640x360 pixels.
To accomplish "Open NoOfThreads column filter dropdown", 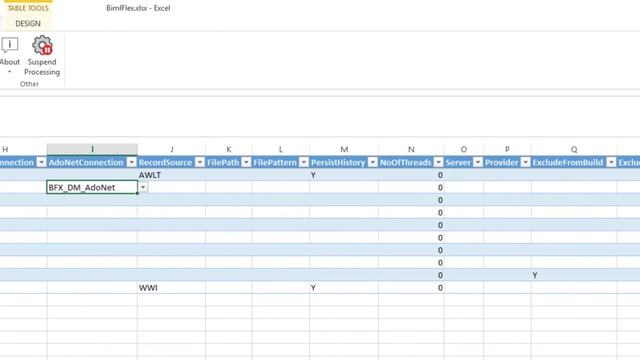I will tap(438, 162).
